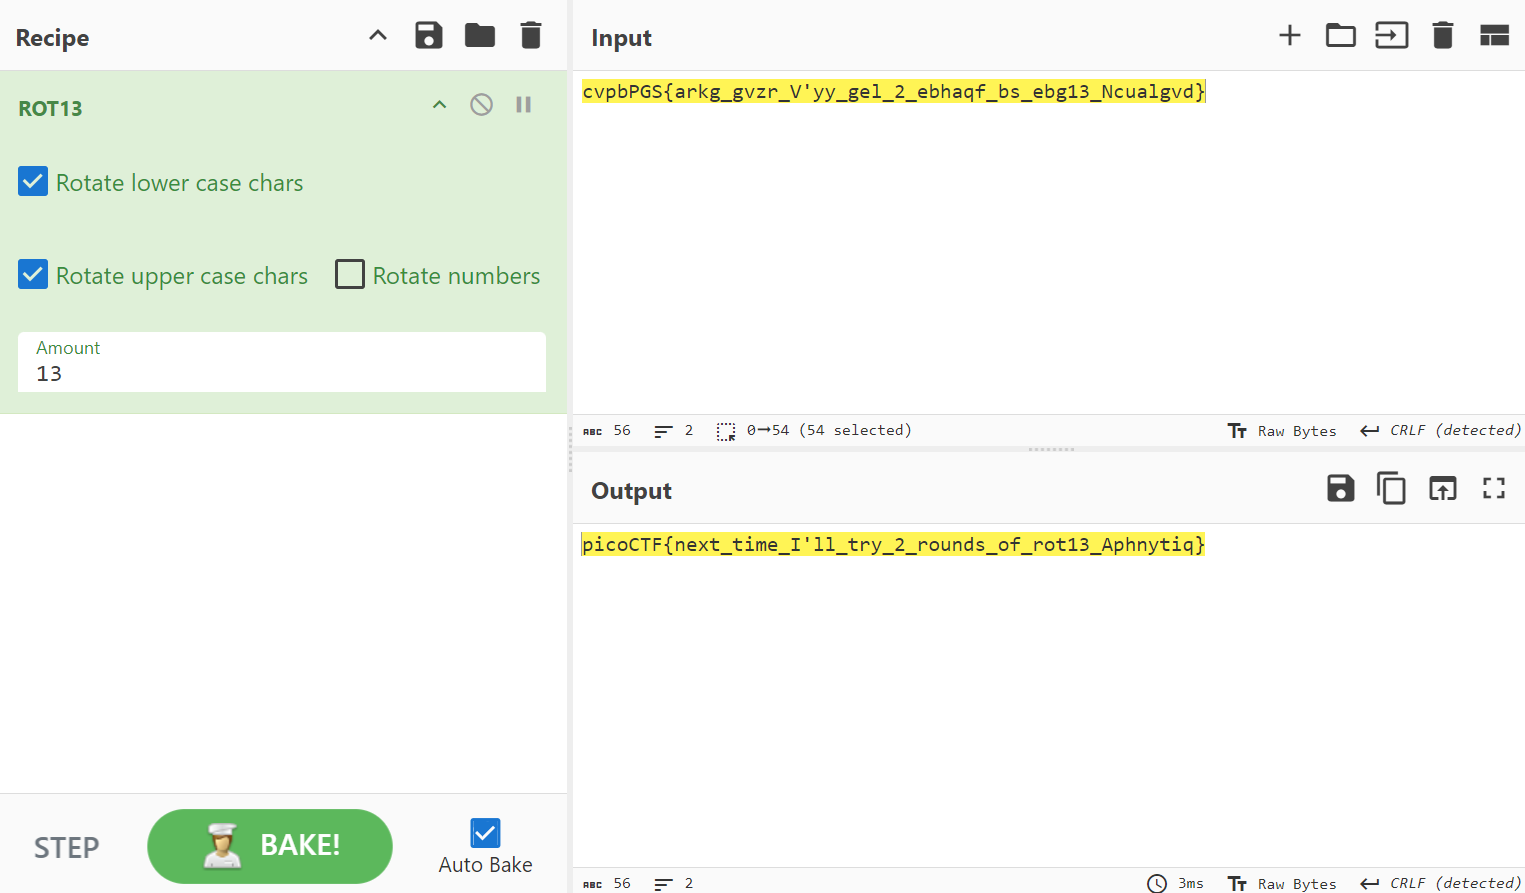Maximise the output pane
The width and height of the screenshot is (1525, 893).
pyautogui.click(x=1494, y=489)
